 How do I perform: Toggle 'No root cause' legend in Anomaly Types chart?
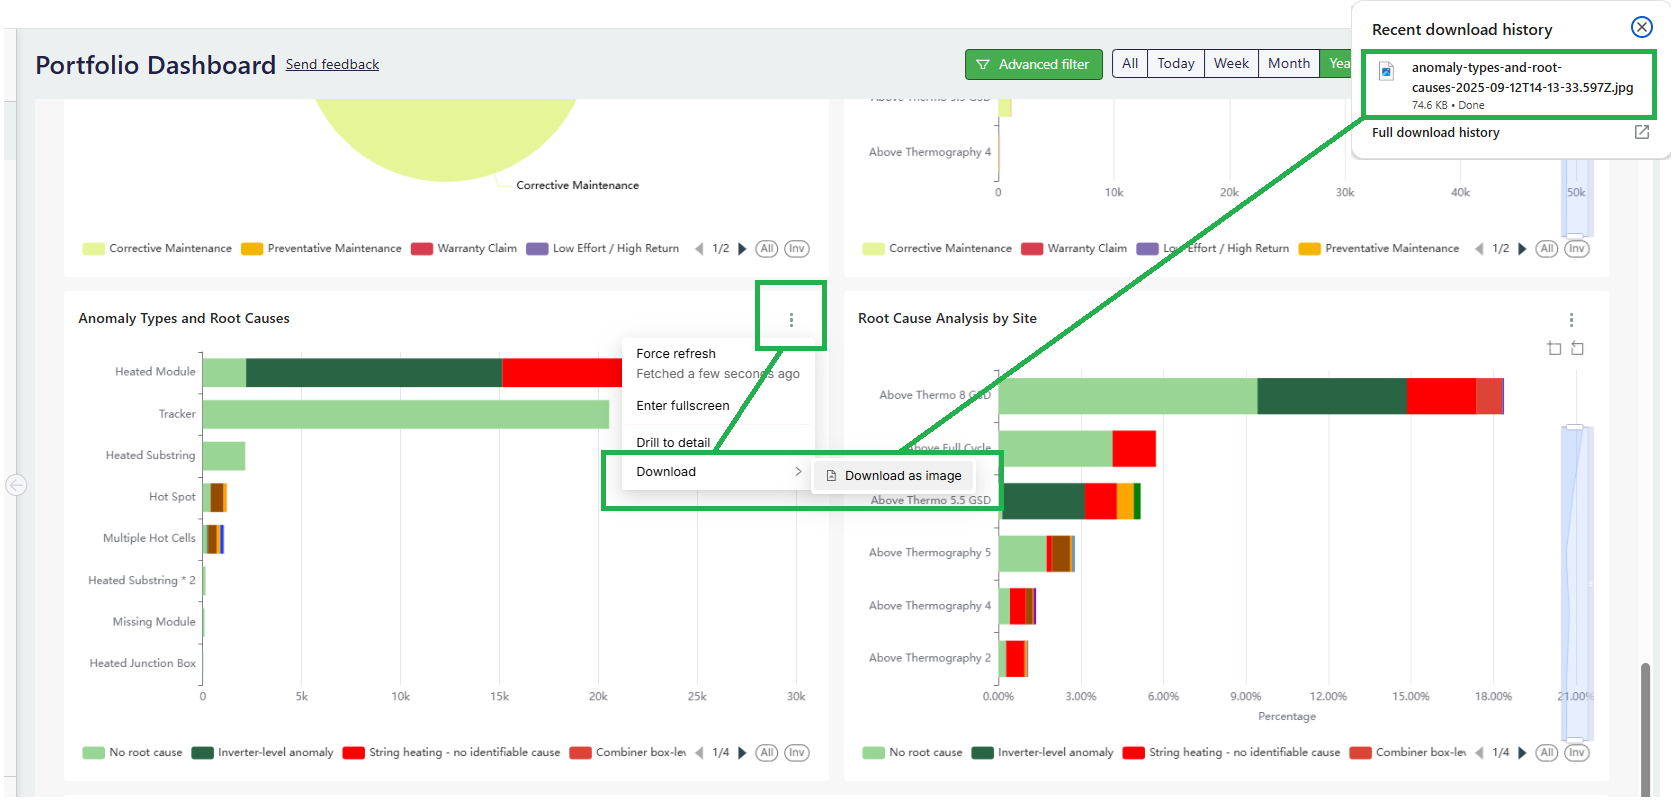click(x=133, y=753)
